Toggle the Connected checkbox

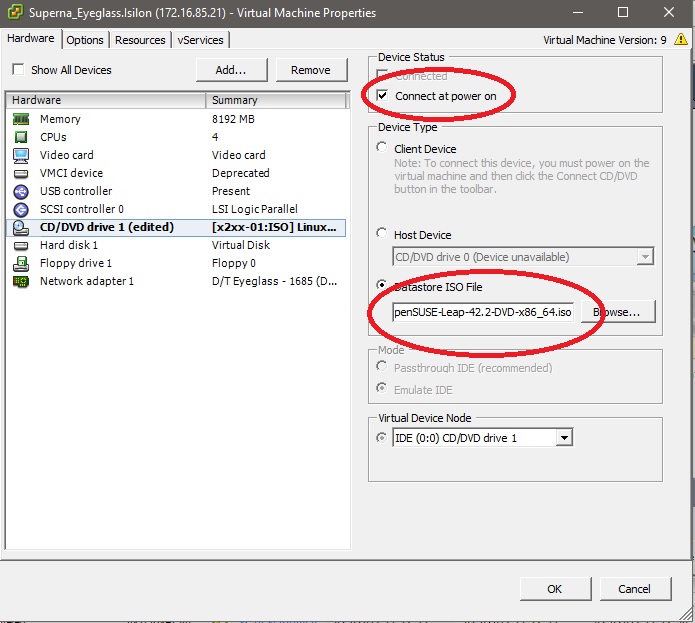pos(382,74)
